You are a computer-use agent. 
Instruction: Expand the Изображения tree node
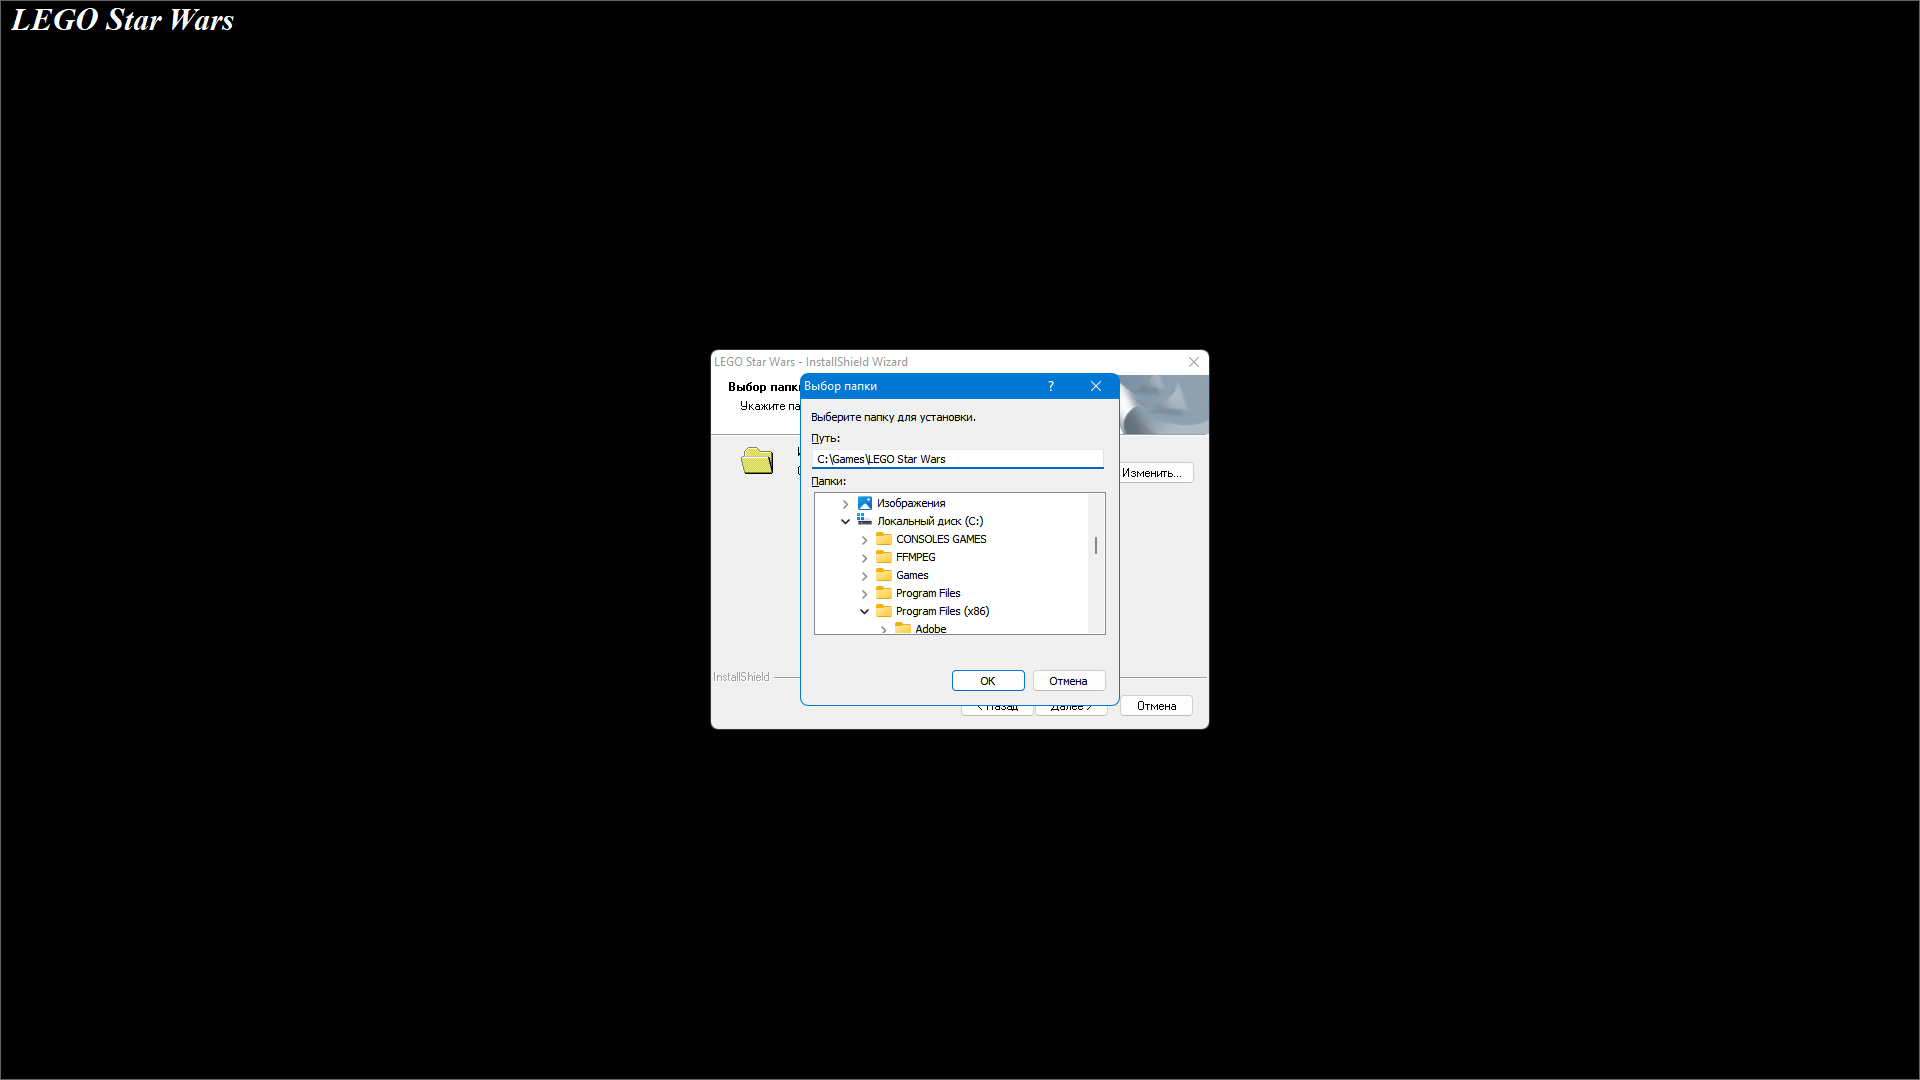(x=846, y=504)
